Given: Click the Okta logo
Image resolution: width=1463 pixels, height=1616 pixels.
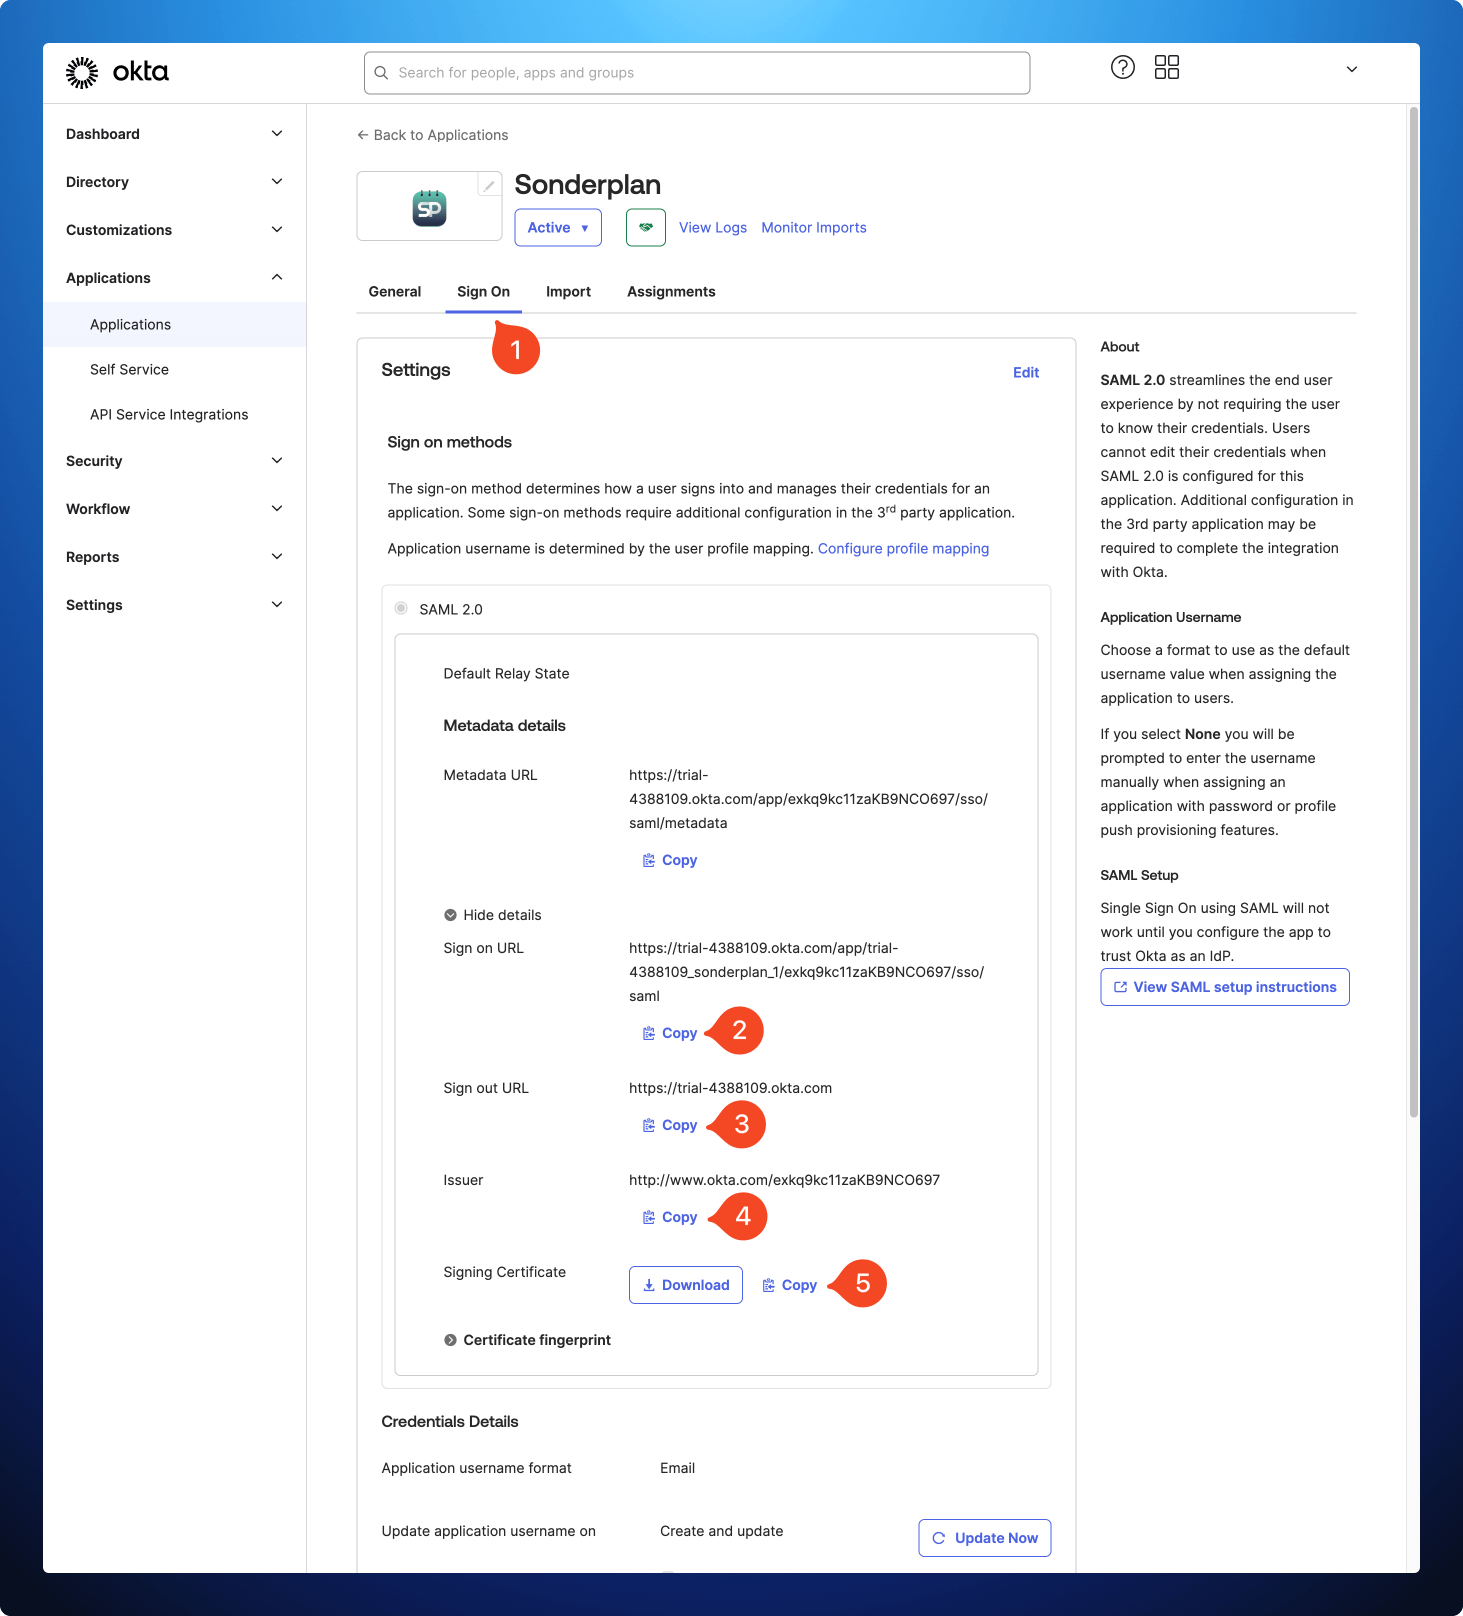Looking at the screenshot, I should pos(117,72).
